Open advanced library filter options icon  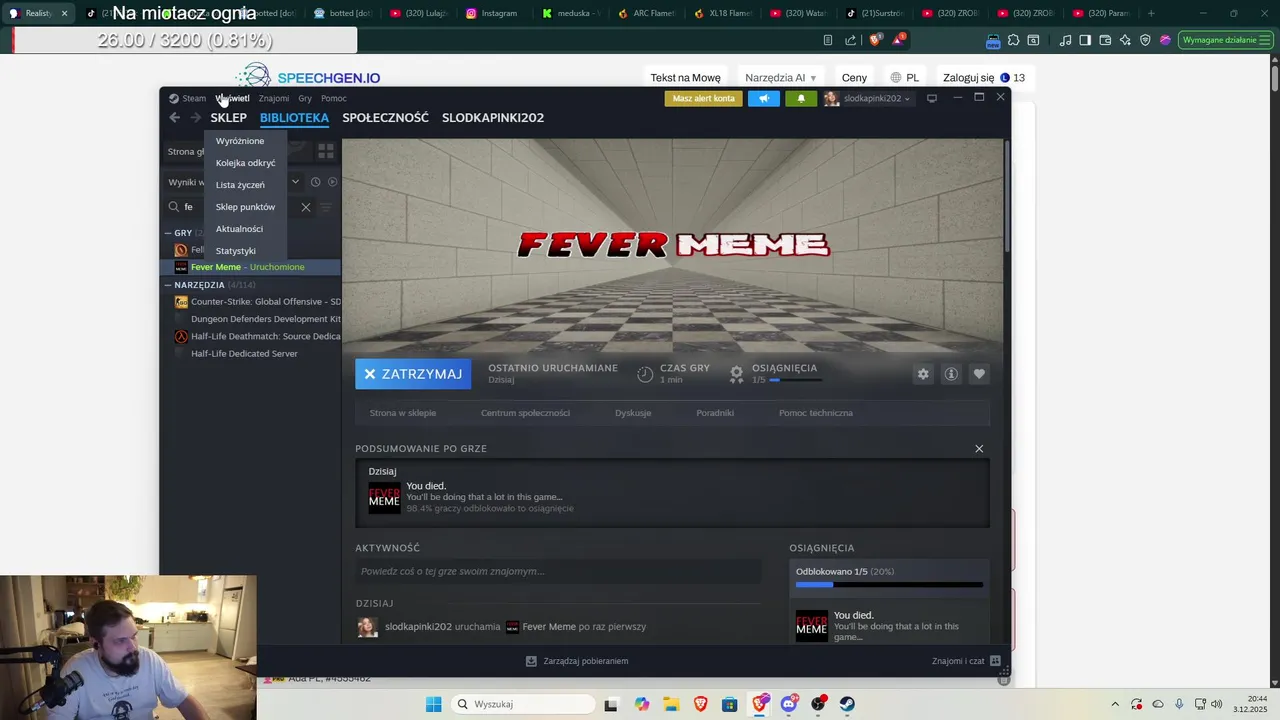point(326,207)
